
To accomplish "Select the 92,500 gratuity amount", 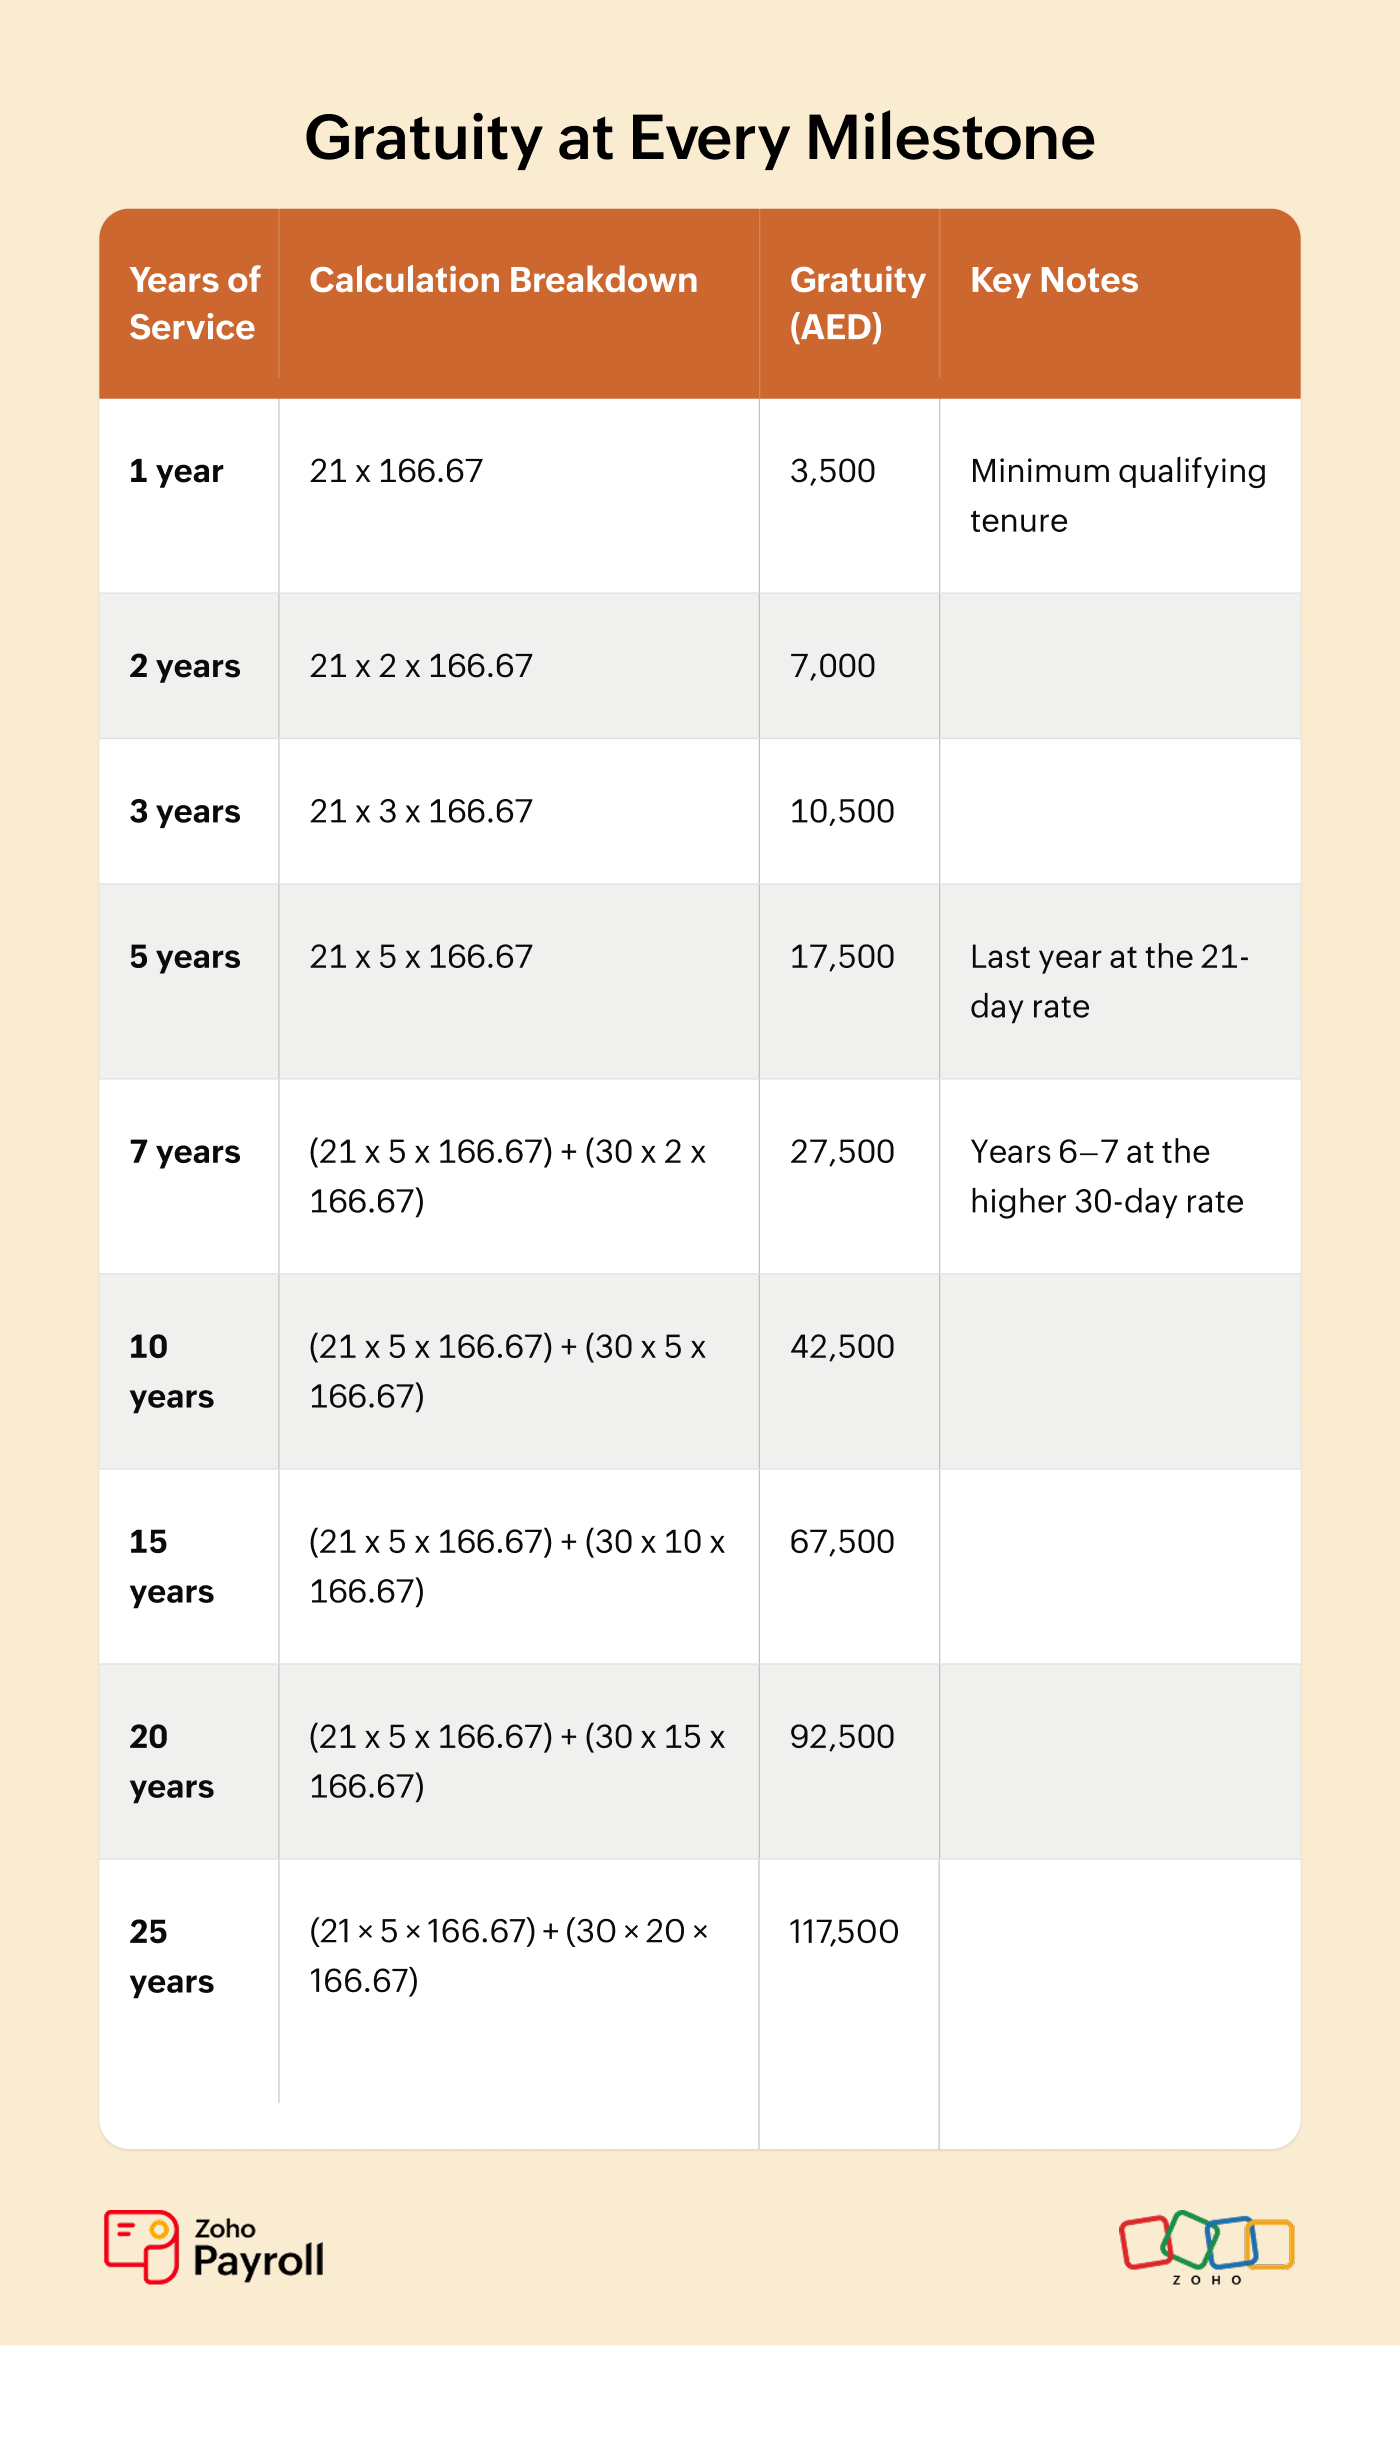I will (x=842, y=1737).
